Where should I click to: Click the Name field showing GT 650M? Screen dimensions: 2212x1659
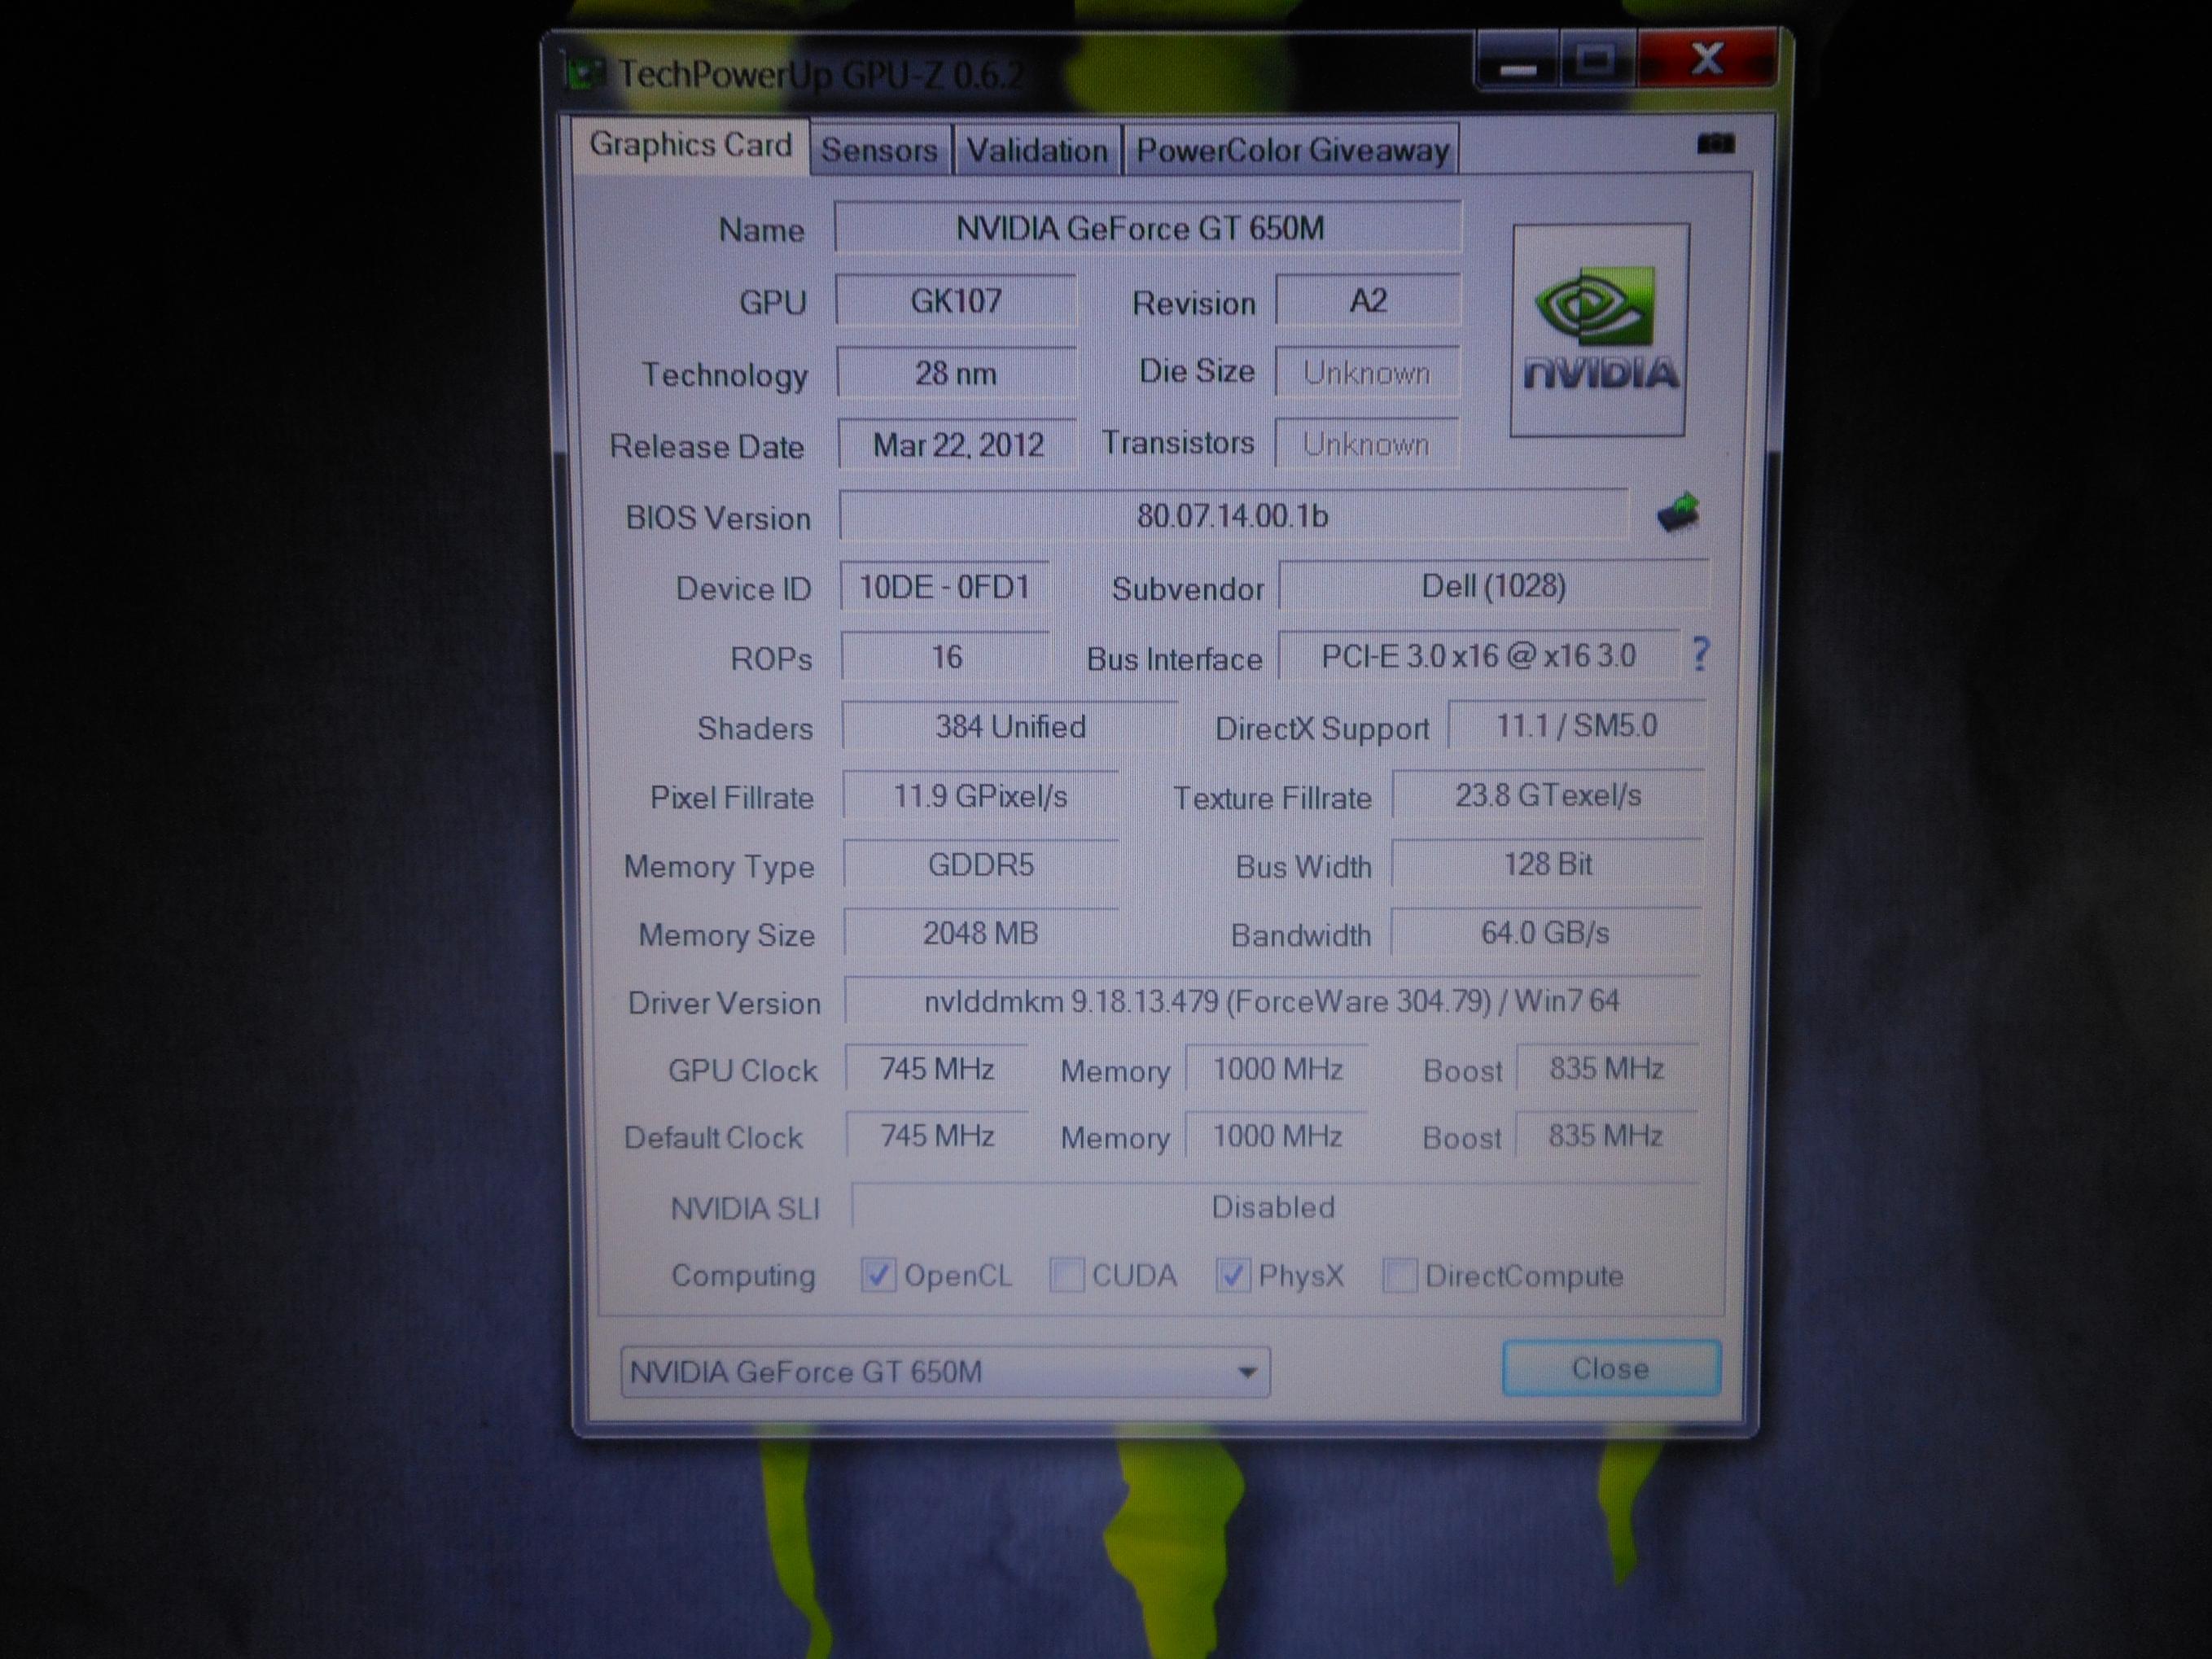click(1148, 228)
